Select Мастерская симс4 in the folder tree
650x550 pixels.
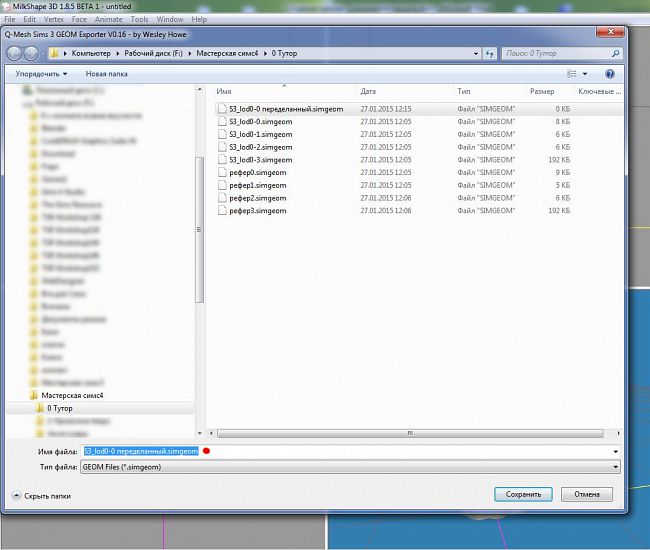pos(72,395)
